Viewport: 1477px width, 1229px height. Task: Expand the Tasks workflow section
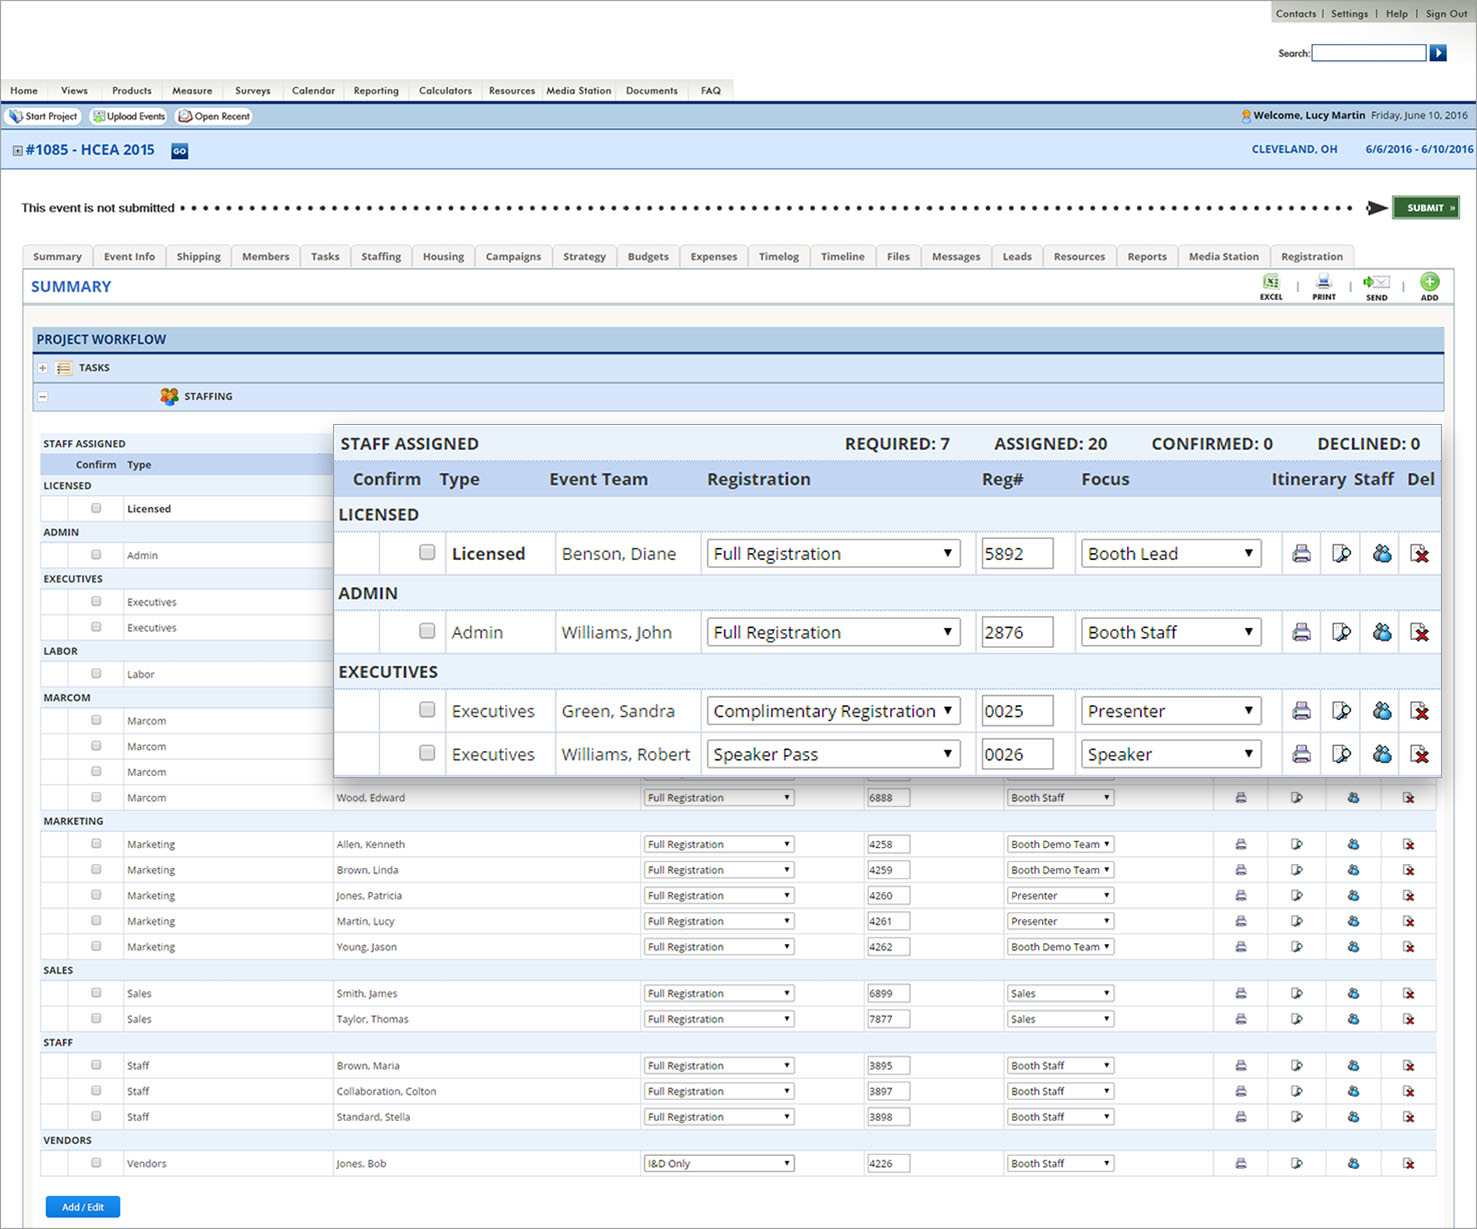coord(43,368)
